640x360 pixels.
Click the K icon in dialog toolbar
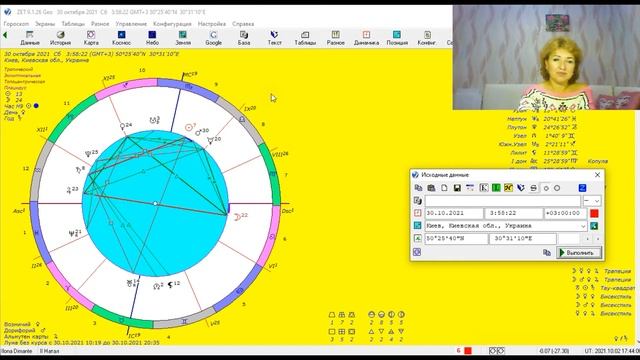483,188
